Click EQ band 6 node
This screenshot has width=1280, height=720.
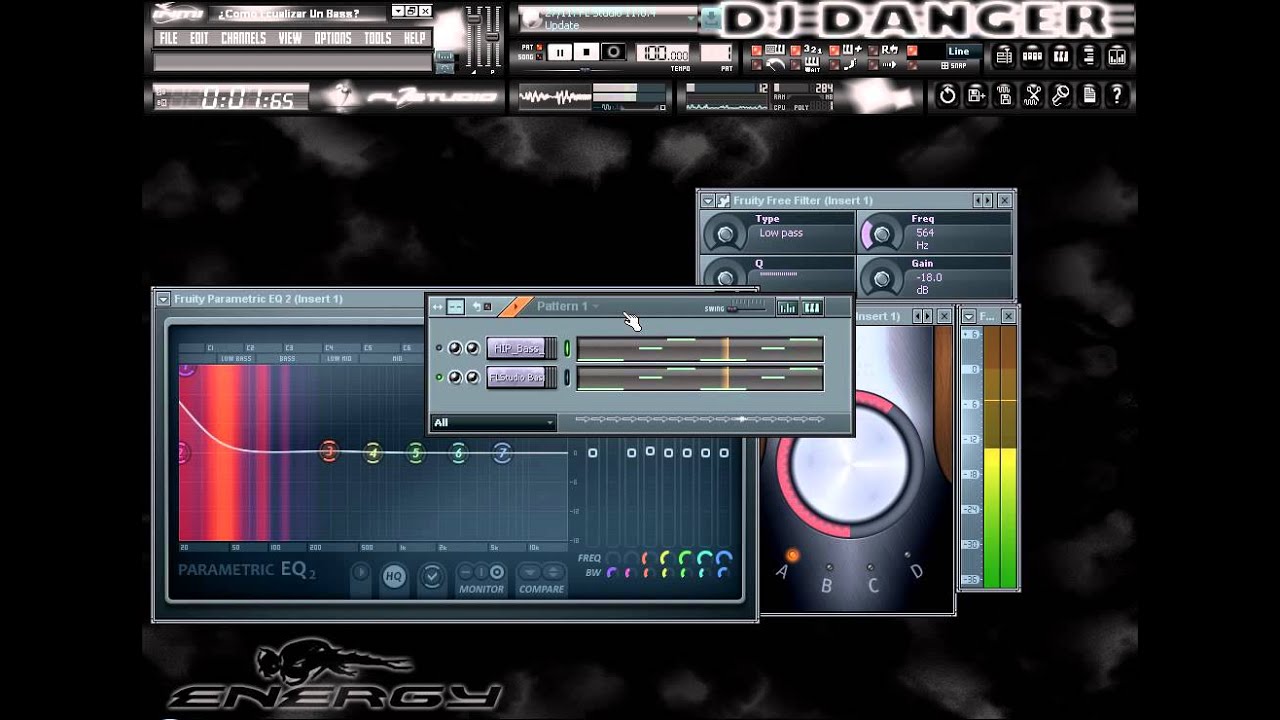coord(459,453)
